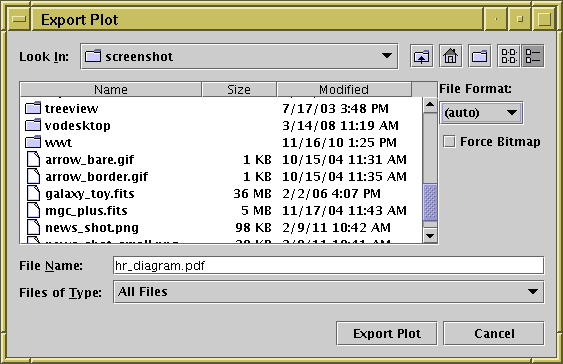Click the 36 MB size cell
Screen dimensions: 563x364
point(252,193)
